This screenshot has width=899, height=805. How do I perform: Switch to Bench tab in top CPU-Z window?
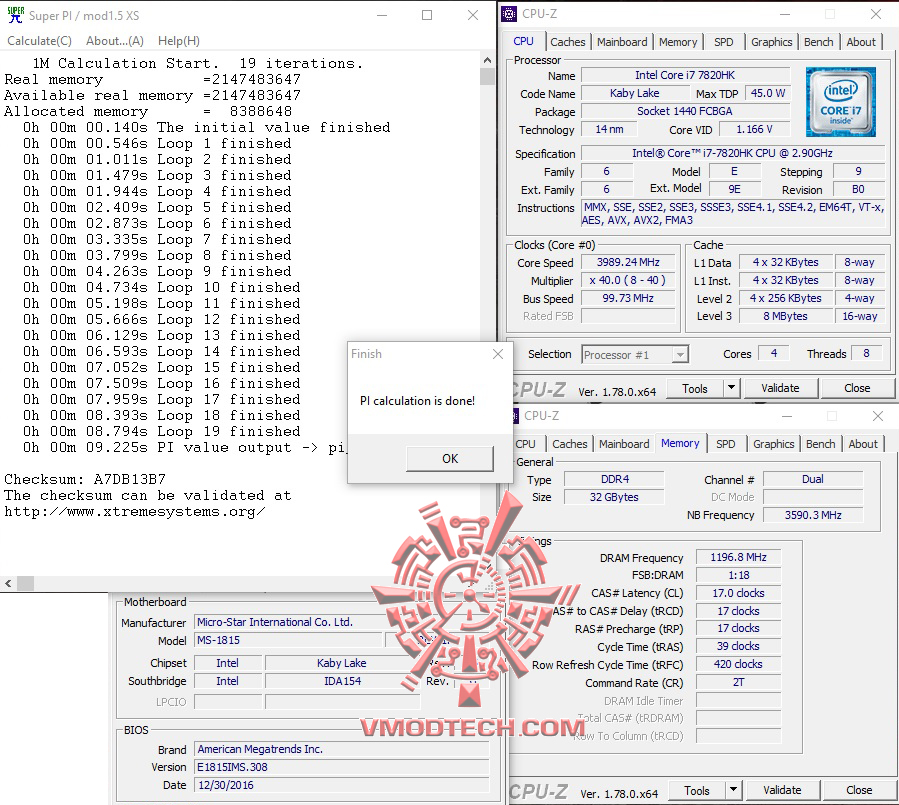(x=818, y=42)
